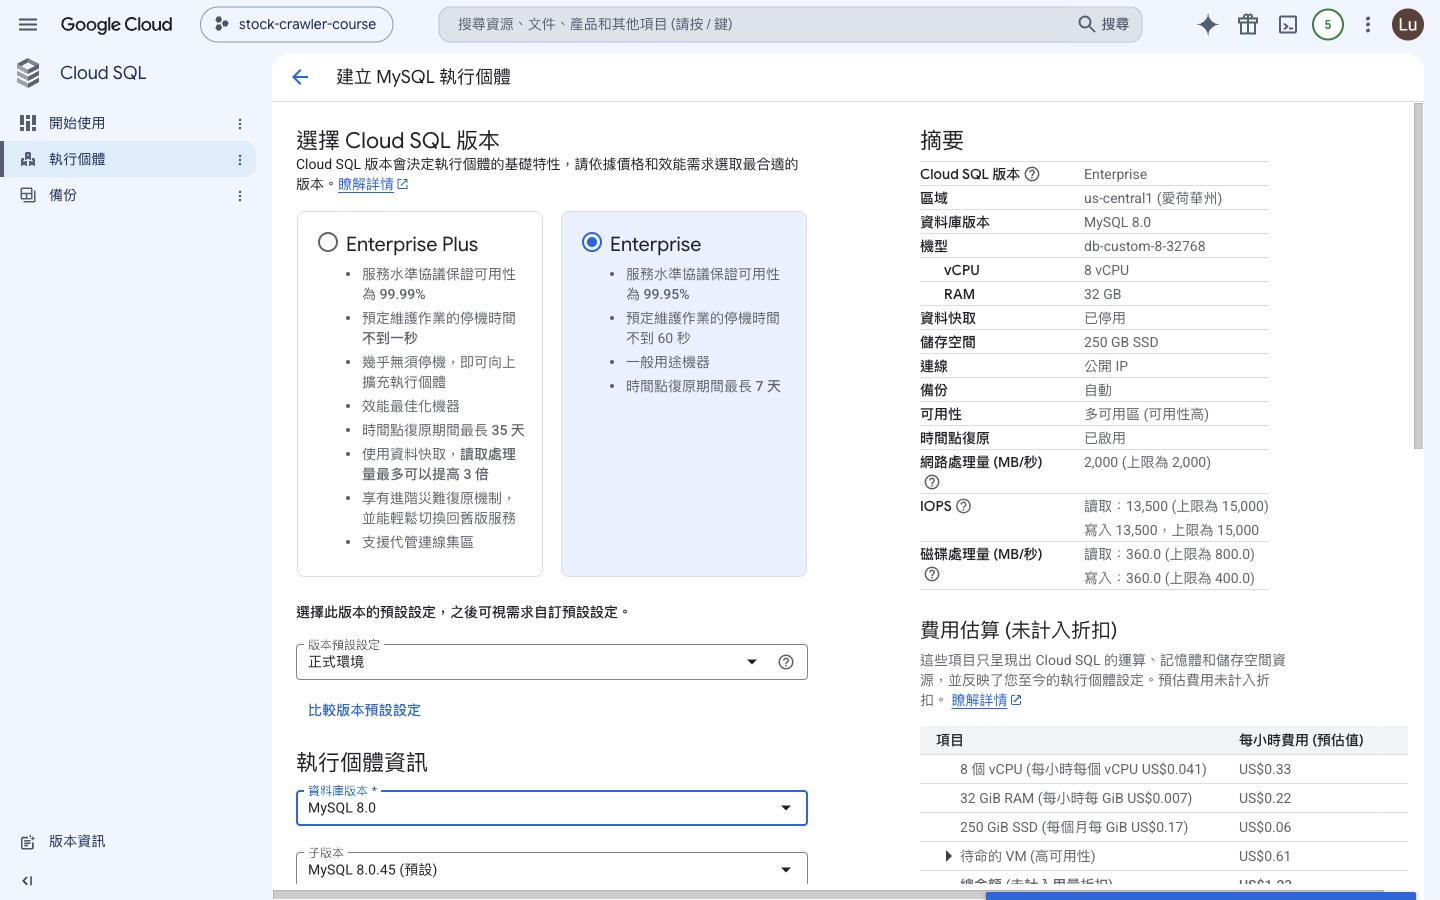Open Gemini AI assistant sparkle icon

(x=1208, y=25)
